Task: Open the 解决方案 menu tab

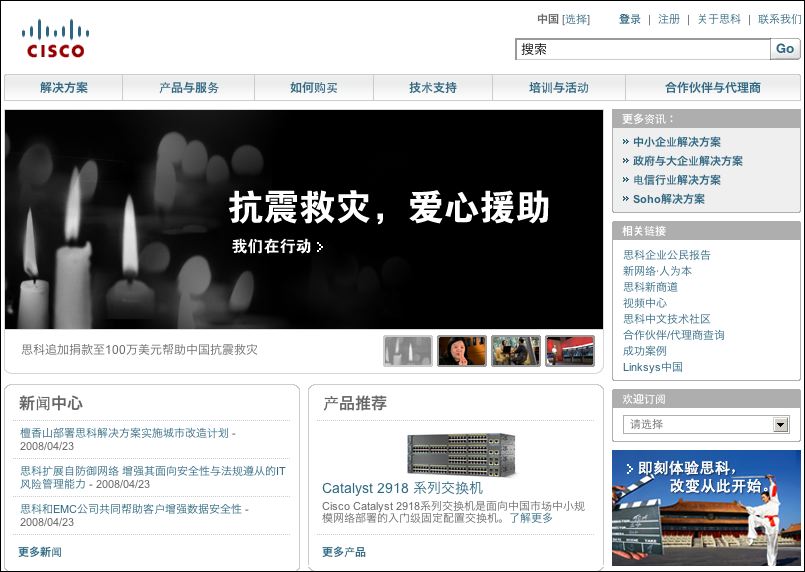Action: 64,88
